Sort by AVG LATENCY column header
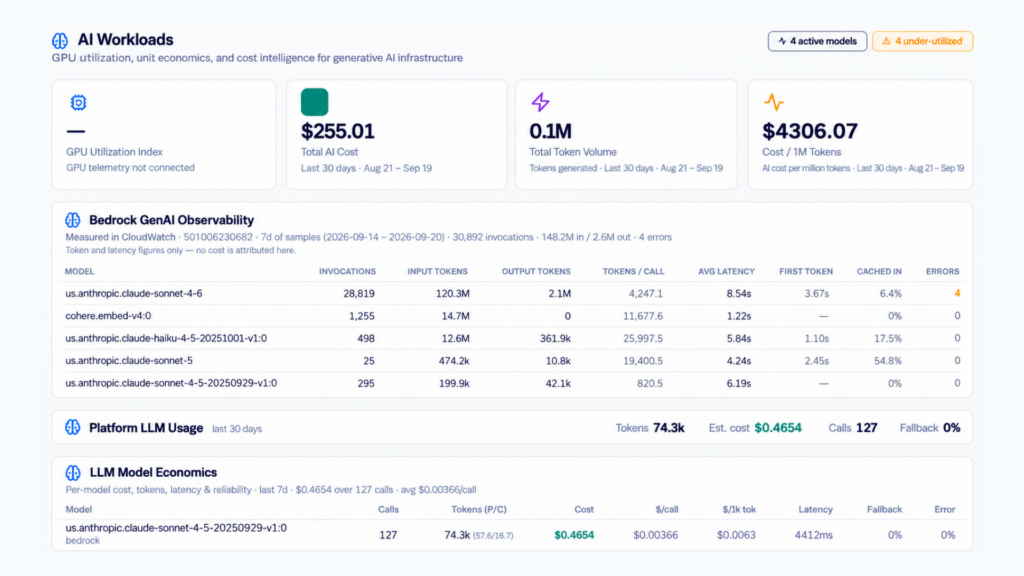Screen dimensions: 1024x576 (x=726, y=272)
